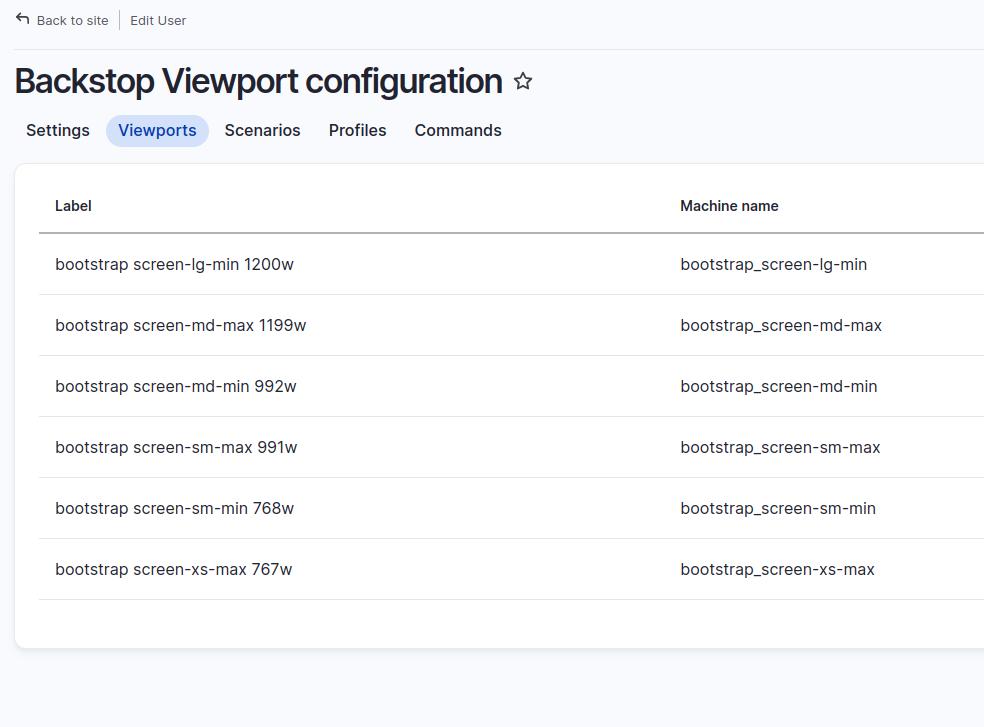Image resolution: width=984 pixels, height=727 pixels.
Task: Select the bootstrap screen-lg-min 1200w row
Action: pos(174,264)
